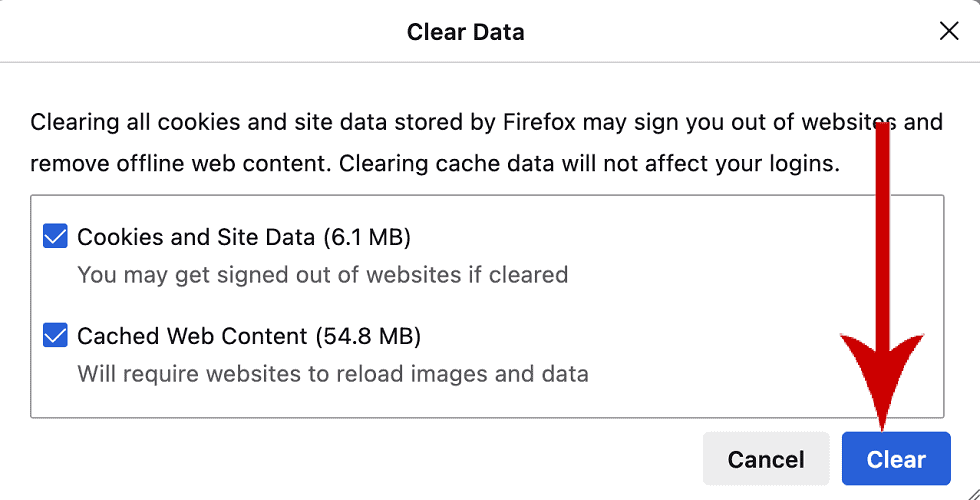Screen dimensions: 980x500
Task: Uncheck the Cached Web Content checkbox
Action: [55, 336]
